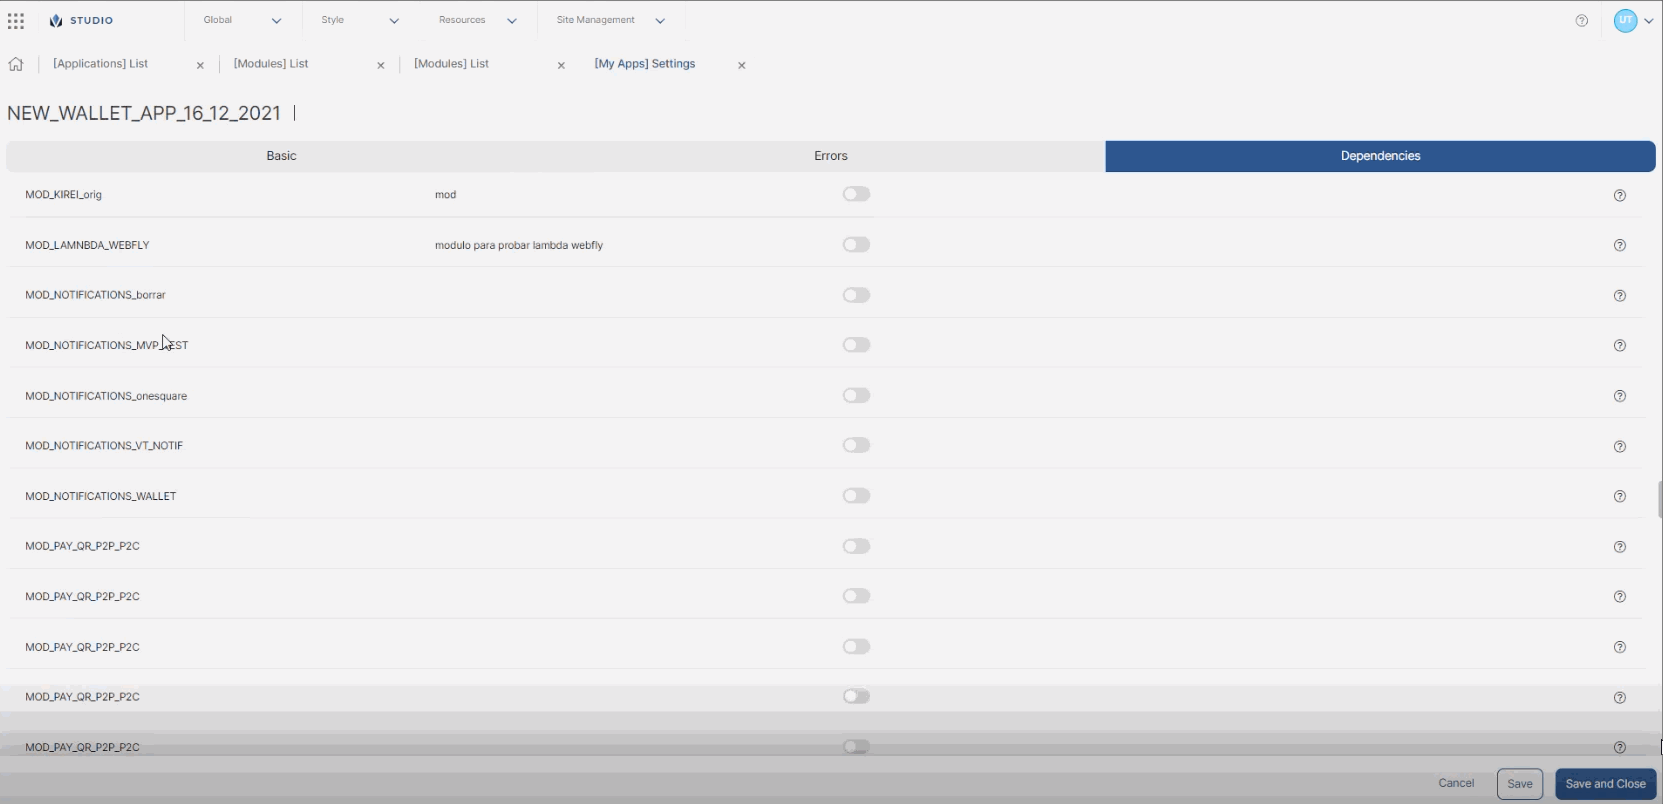This screenshot has width=1663, height=804.
Task: Toggle MOD_NOTIFICATIONS_borrar dependency on
Action: (x=856, y=295)
